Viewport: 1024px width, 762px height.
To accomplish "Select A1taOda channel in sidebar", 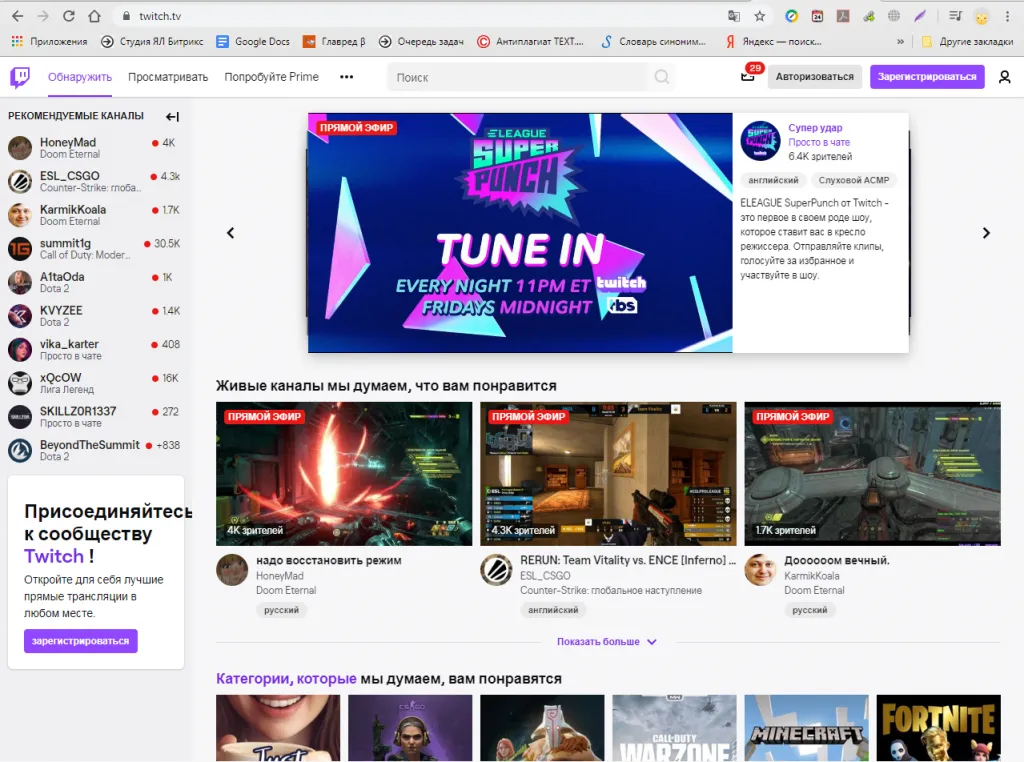I will (x=94, y=282).
